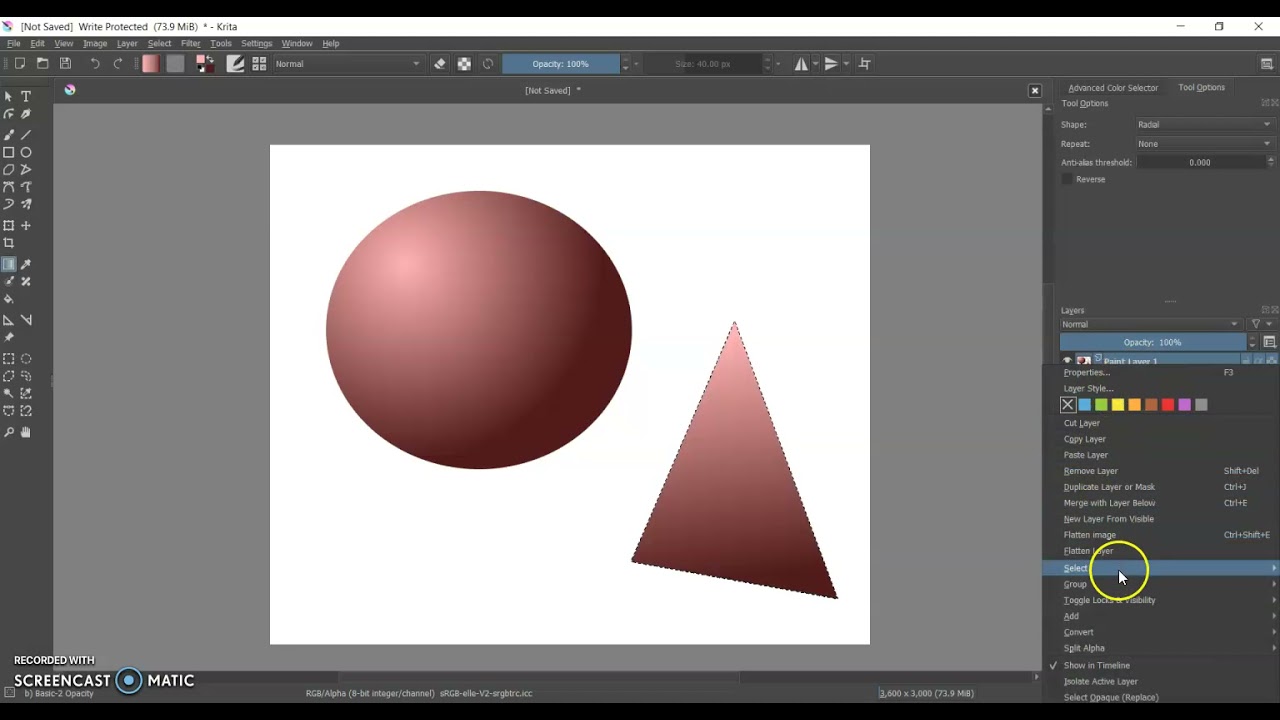Open a file using the folder icon
The height and width of the screenshot is (720, 1280).
point(42,64)
